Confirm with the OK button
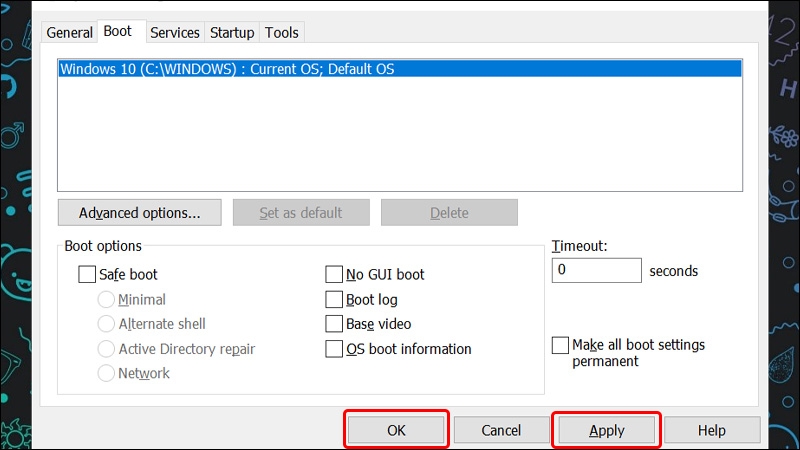The width and height of the screenshot is (800, 450). point(396,430)
